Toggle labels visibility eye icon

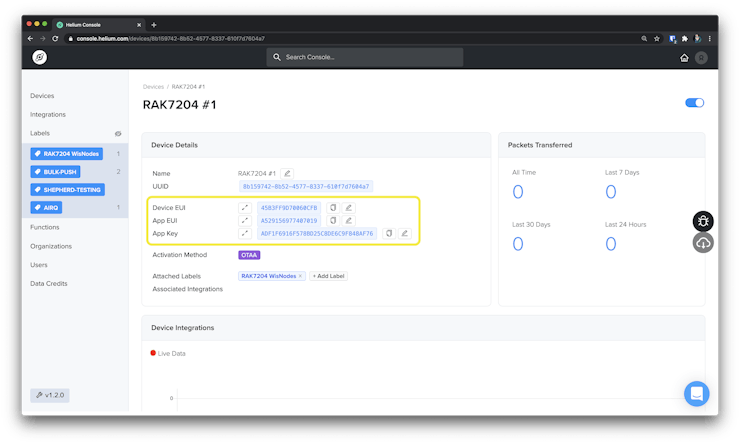click(118, 134)
